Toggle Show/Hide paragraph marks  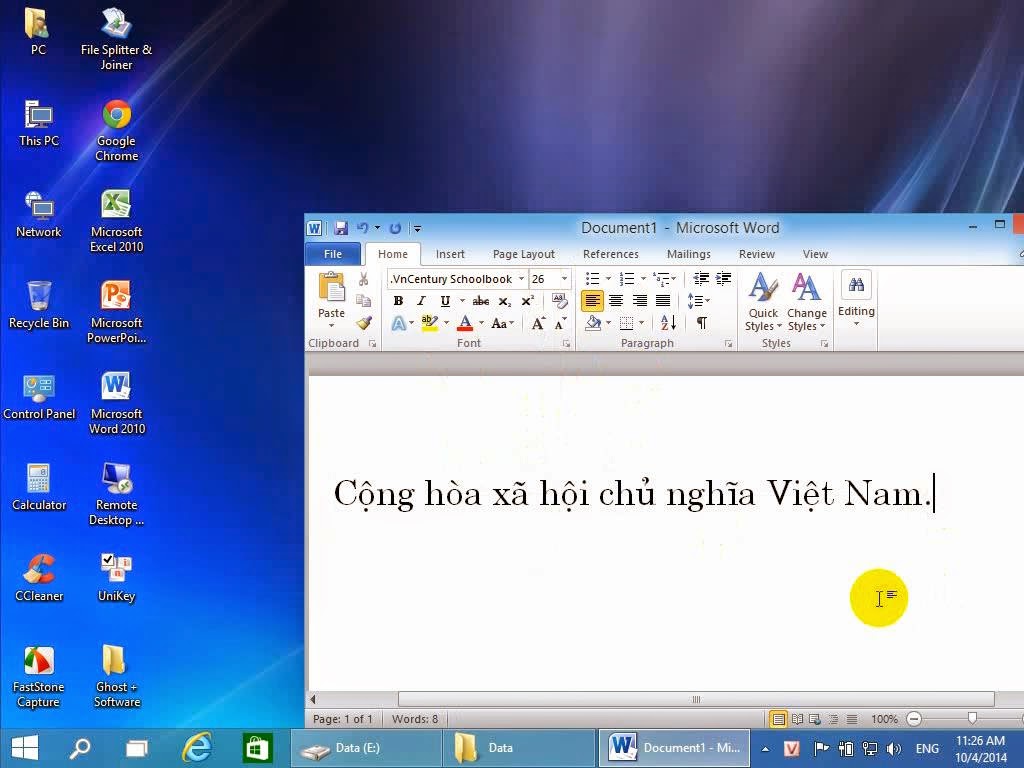701,323
